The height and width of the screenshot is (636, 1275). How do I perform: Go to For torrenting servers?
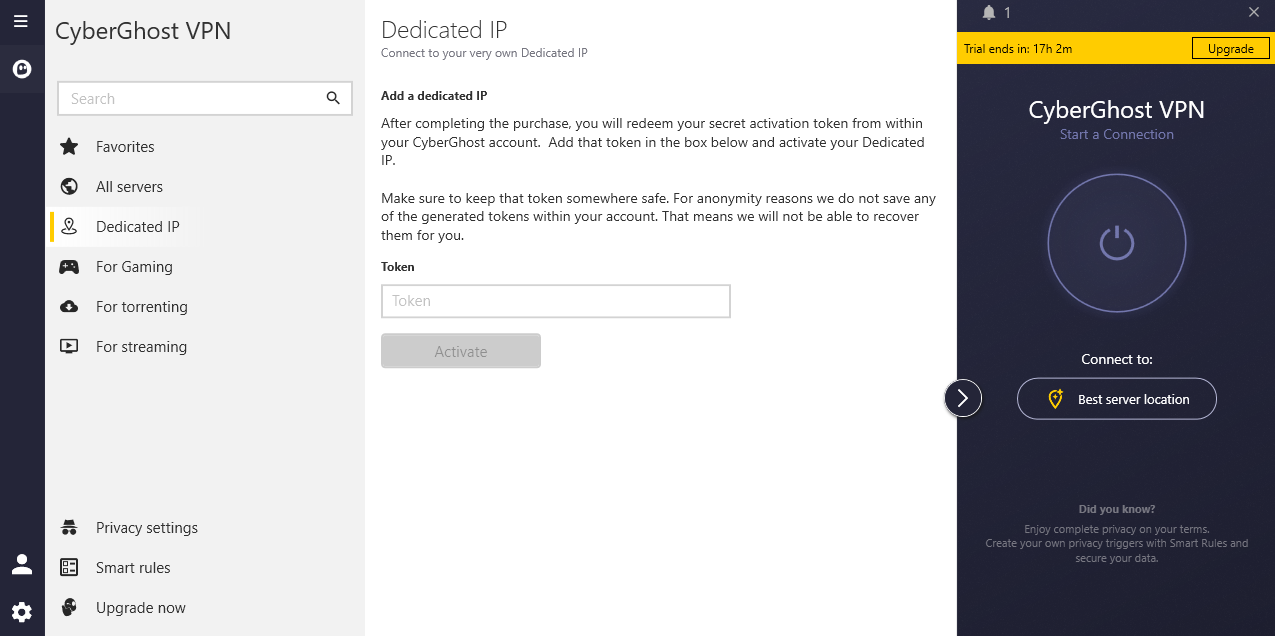coord(141,307)
